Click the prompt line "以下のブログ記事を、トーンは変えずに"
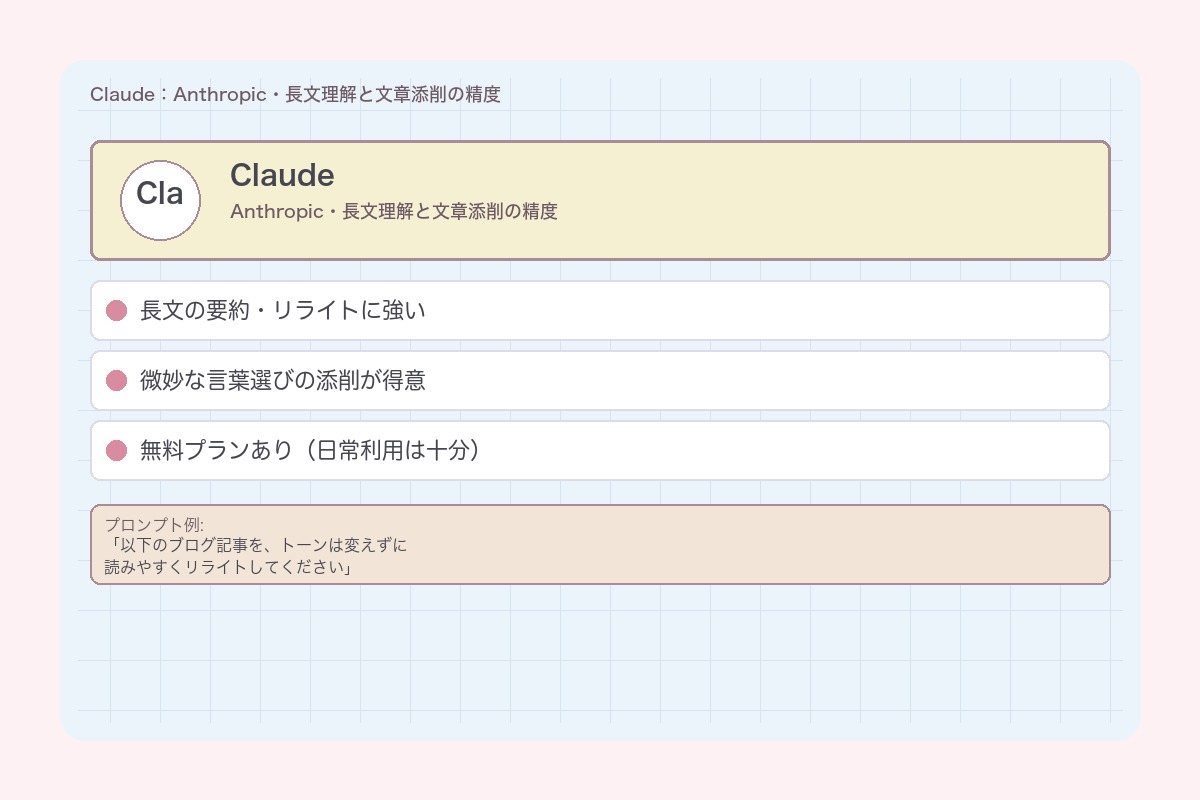The image size is (1200, 800). coord(256,546)
